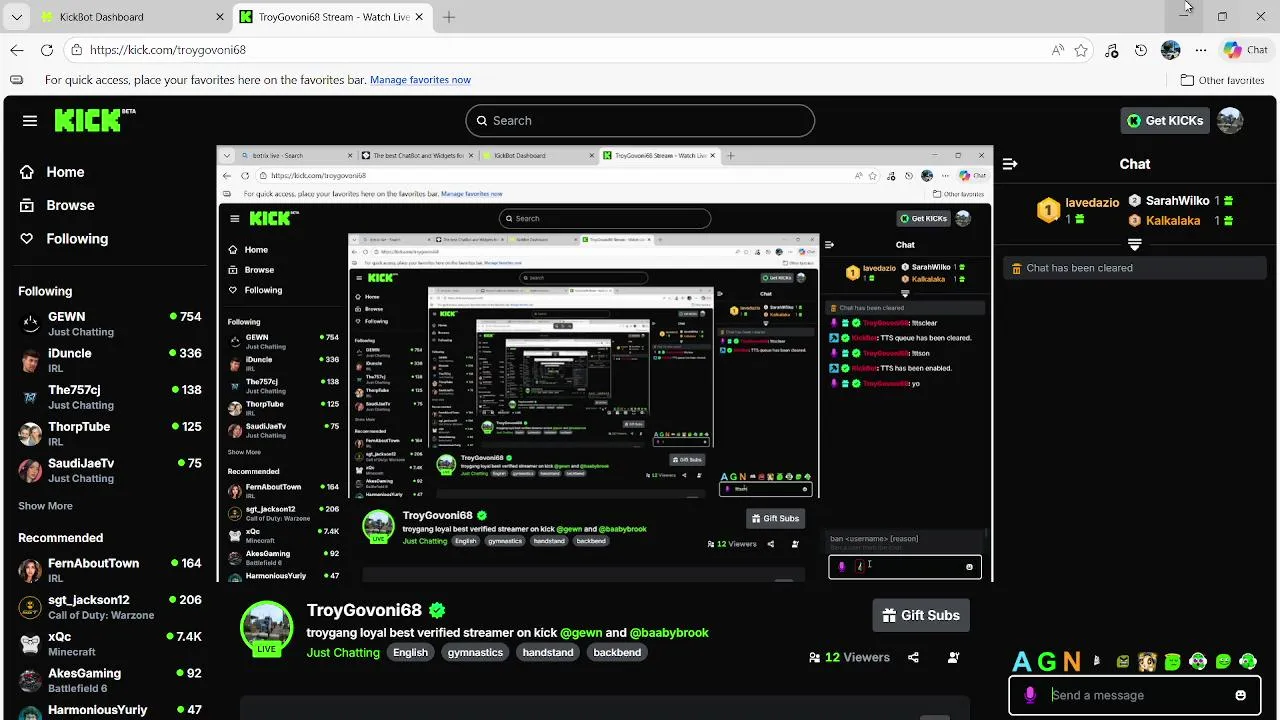Insert the green letter G emote

tap(1046, 662)
